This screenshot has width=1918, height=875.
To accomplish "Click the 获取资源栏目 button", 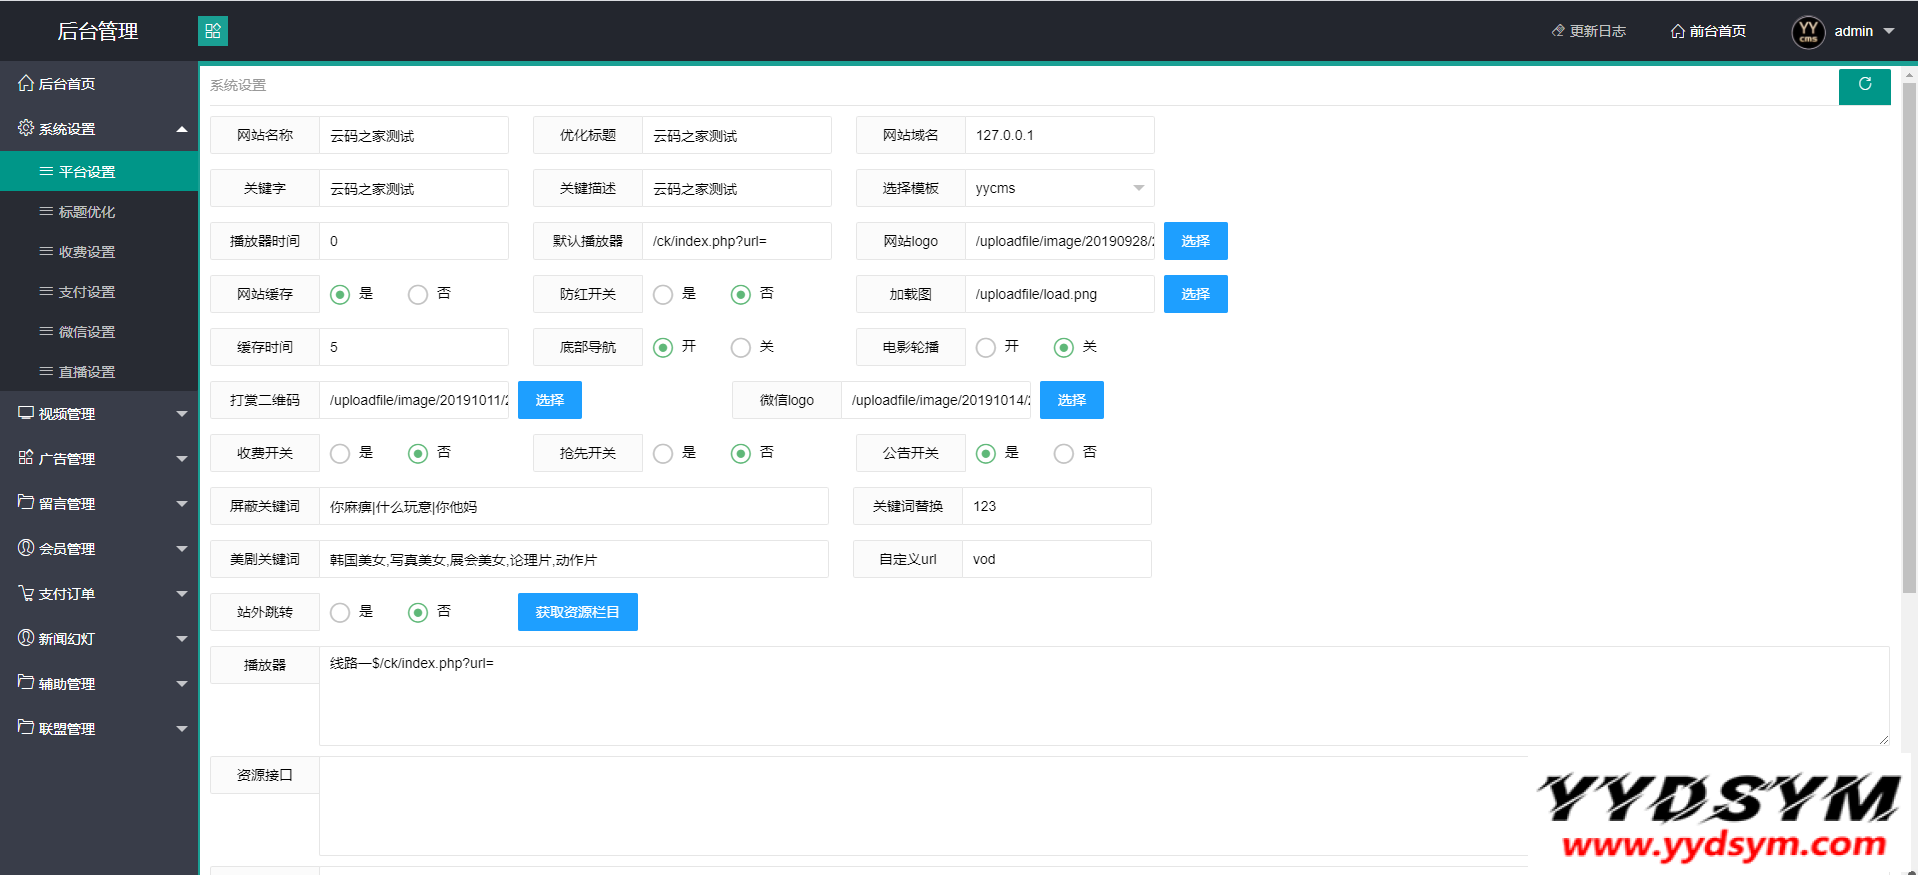I will [x=577, y=612].
